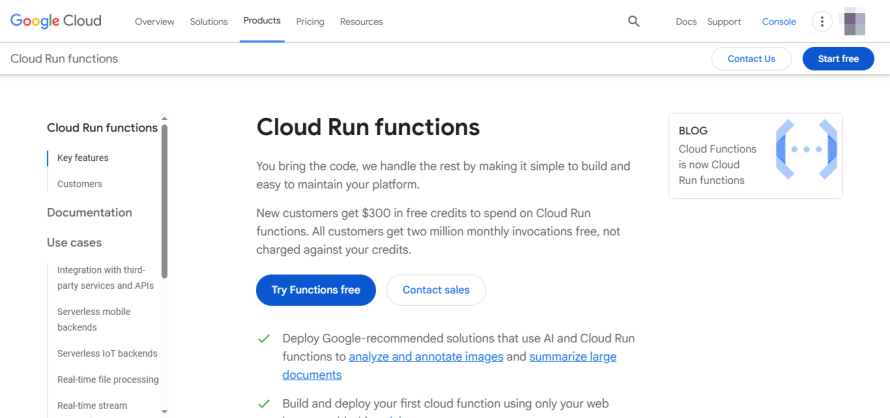
Task: Open the Real-time stream sidebar item
Action: click(92, 406)
